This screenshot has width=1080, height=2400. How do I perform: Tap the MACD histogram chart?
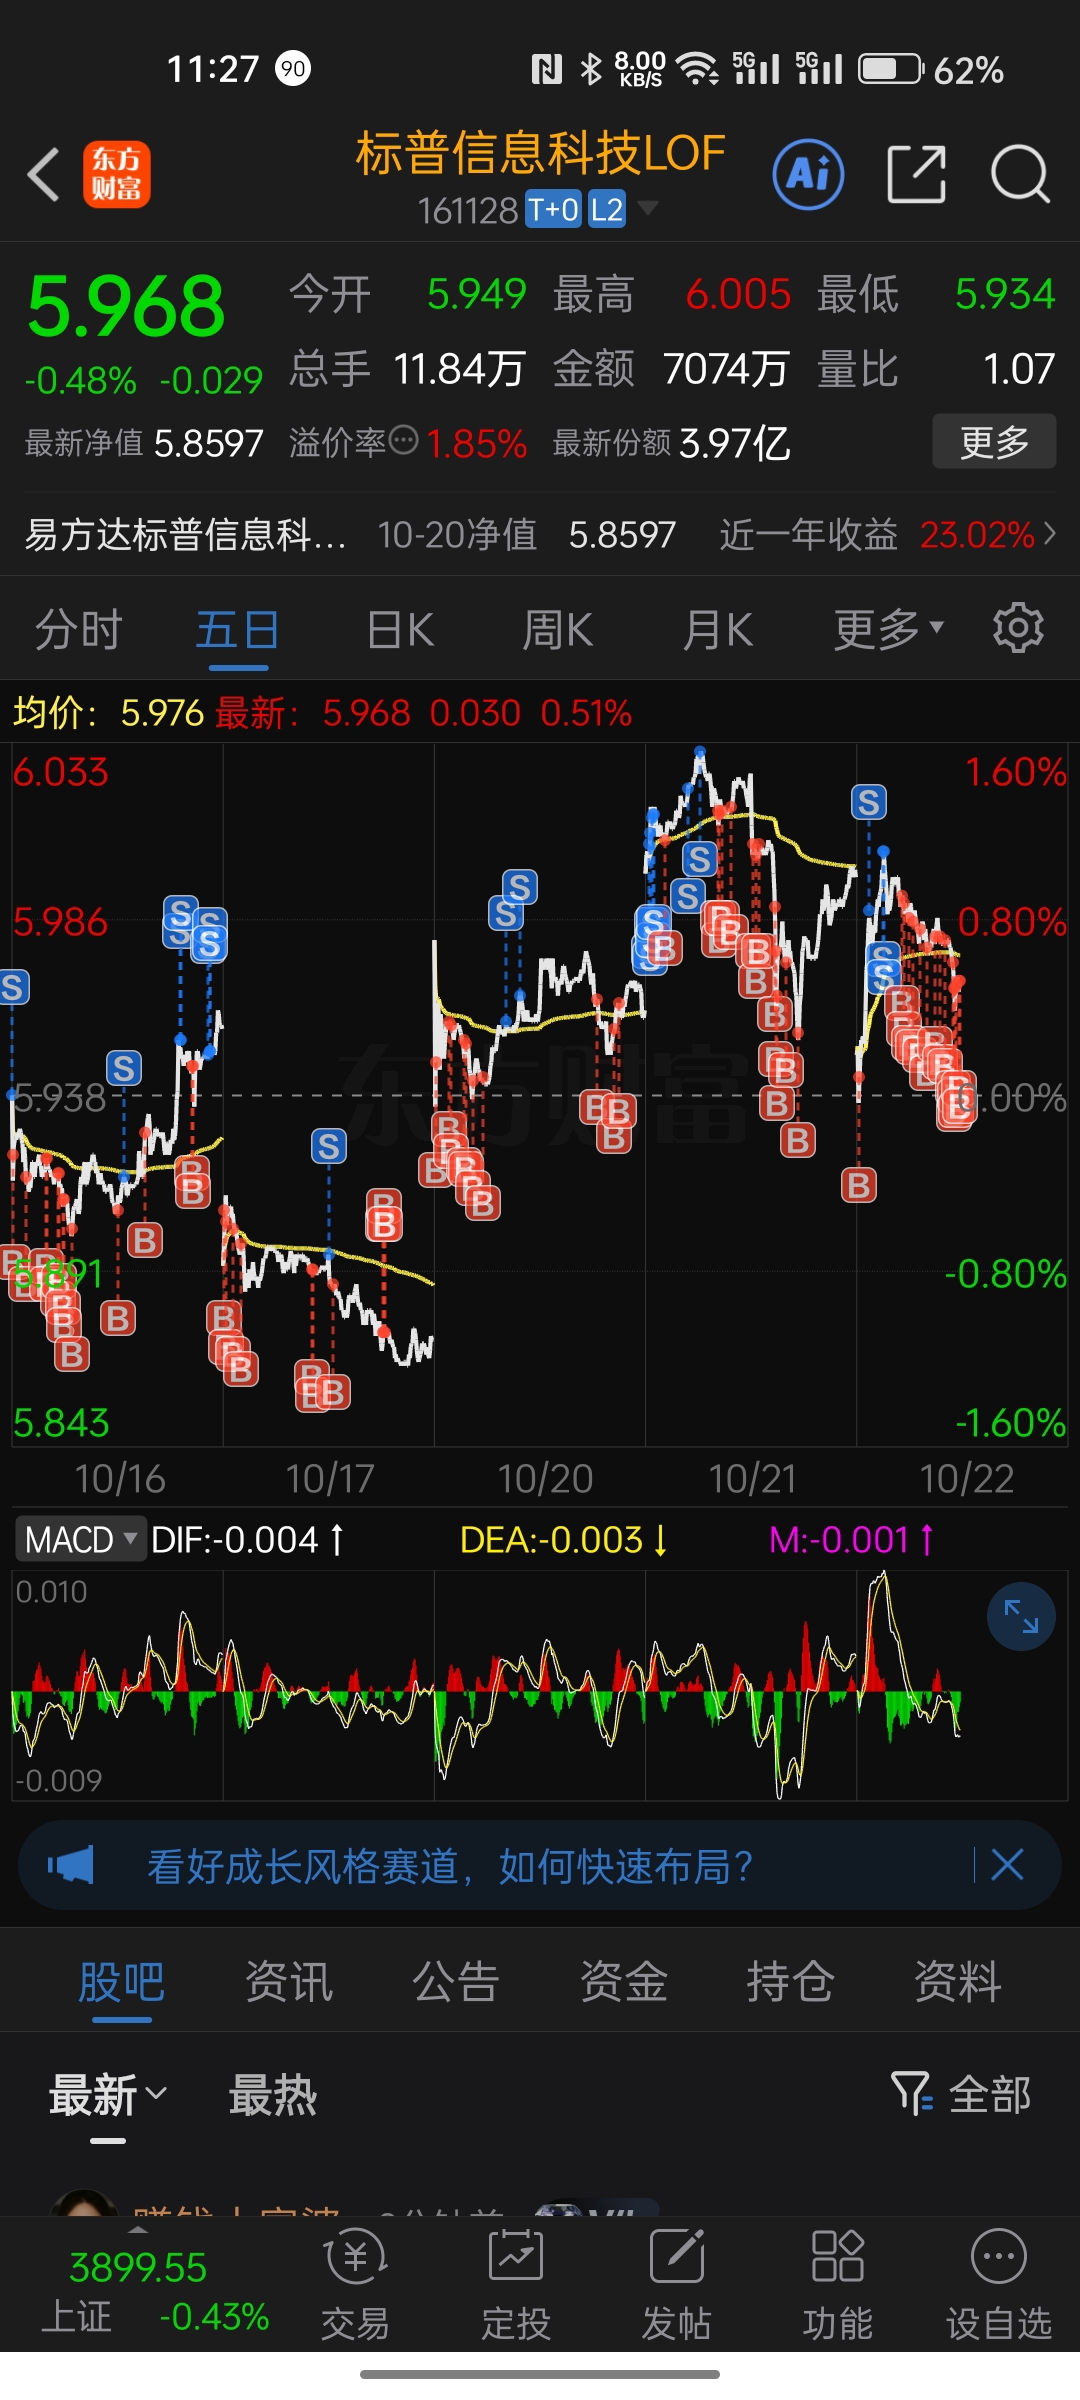point(540,1686)
